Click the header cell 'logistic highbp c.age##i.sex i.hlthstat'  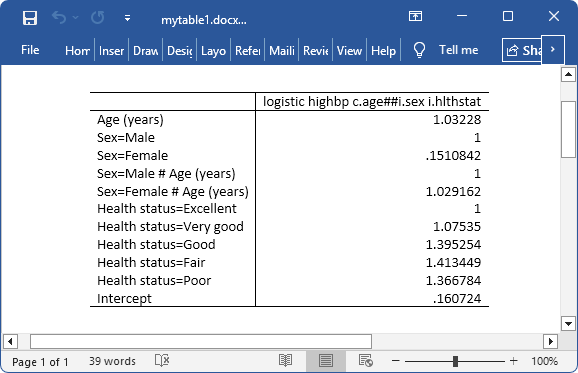click(372, 101)
